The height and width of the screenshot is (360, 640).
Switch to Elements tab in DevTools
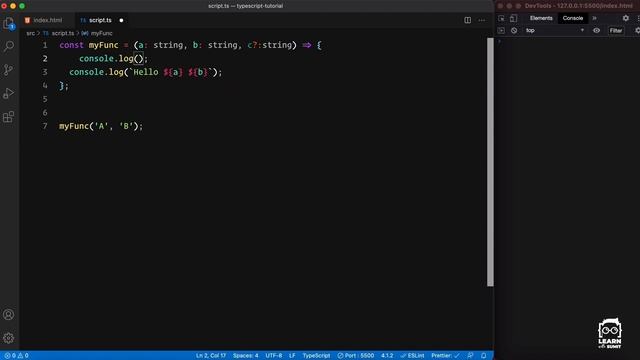[x=541, y=18]
